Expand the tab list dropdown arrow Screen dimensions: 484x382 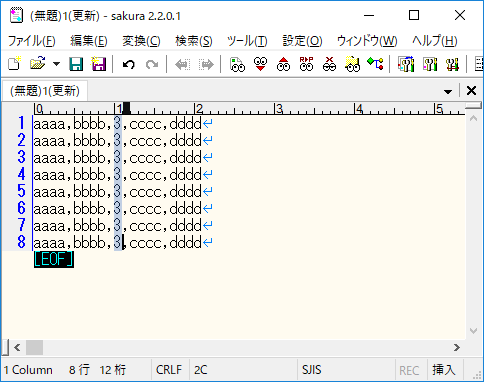pyautogui.click(x=448, y=91)
